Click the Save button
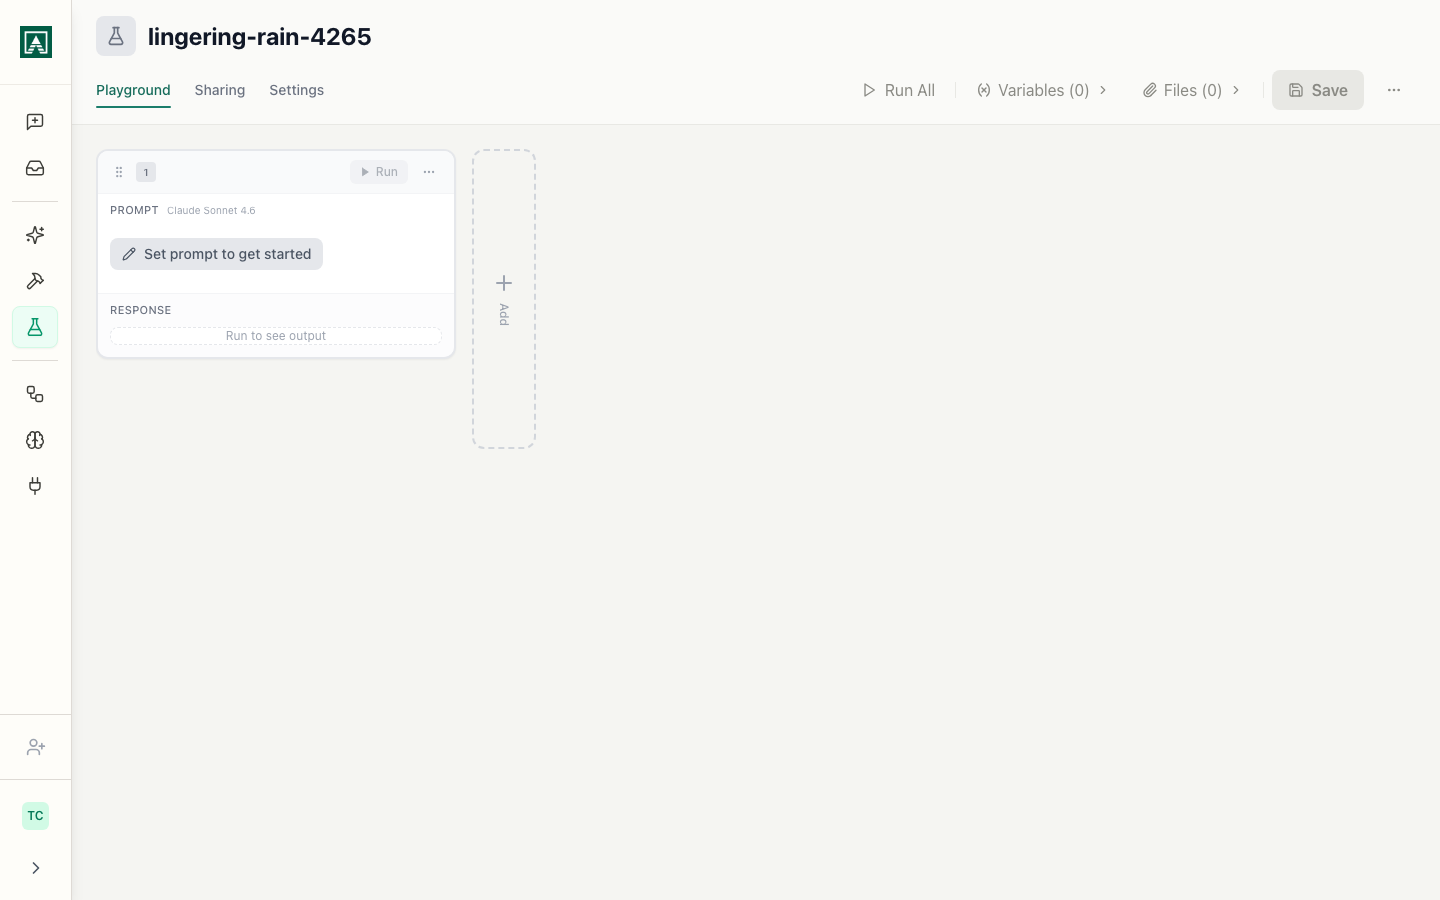 [x=1317, y=90]
